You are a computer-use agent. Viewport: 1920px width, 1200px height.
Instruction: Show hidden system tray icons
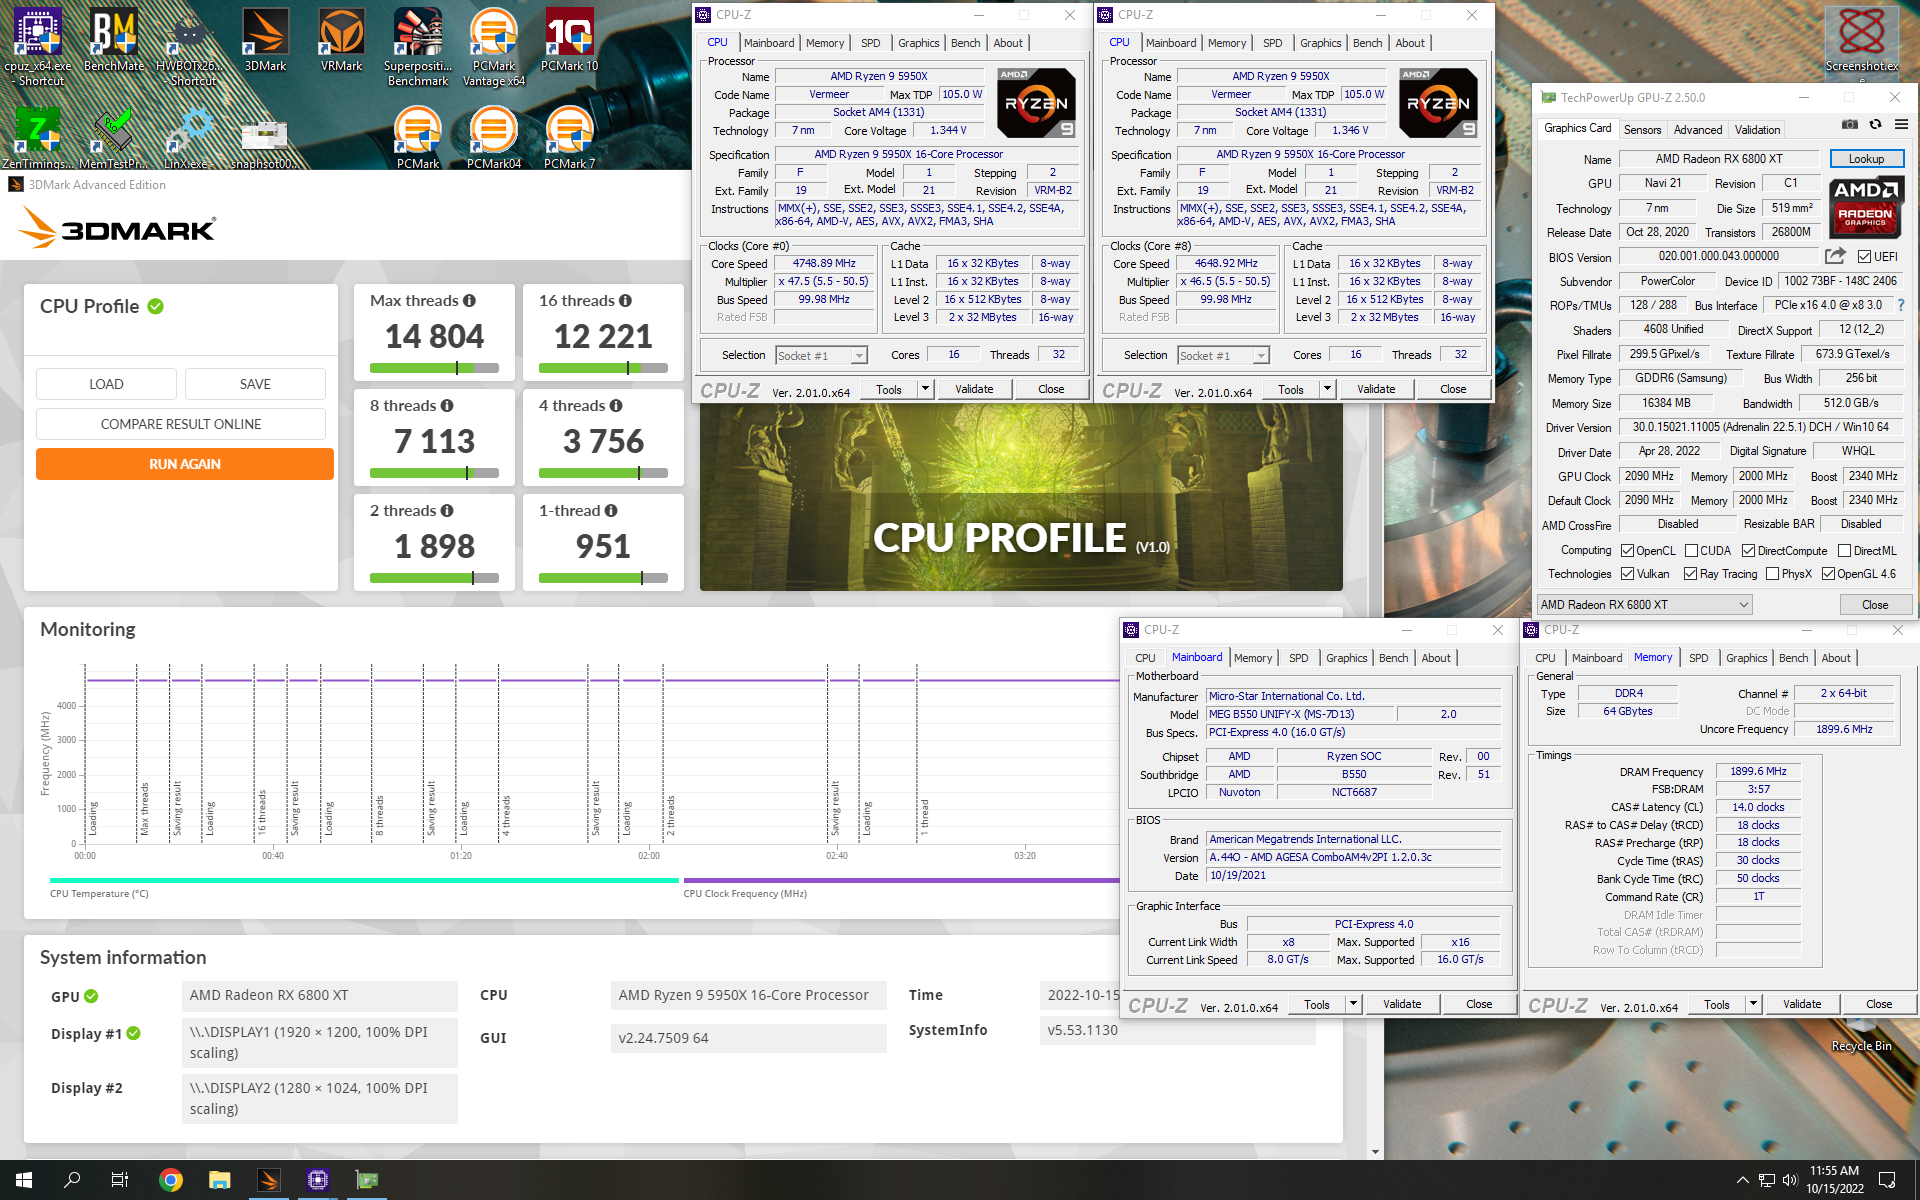1742,1180
